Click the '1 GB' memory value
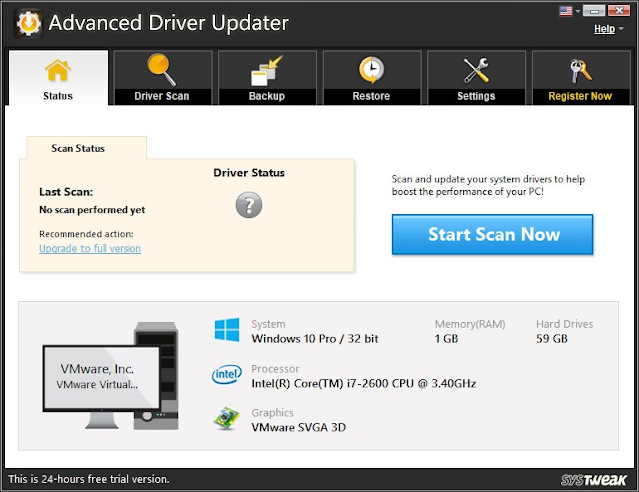Viewport: 639px width, 492px height. coord(446,339)
